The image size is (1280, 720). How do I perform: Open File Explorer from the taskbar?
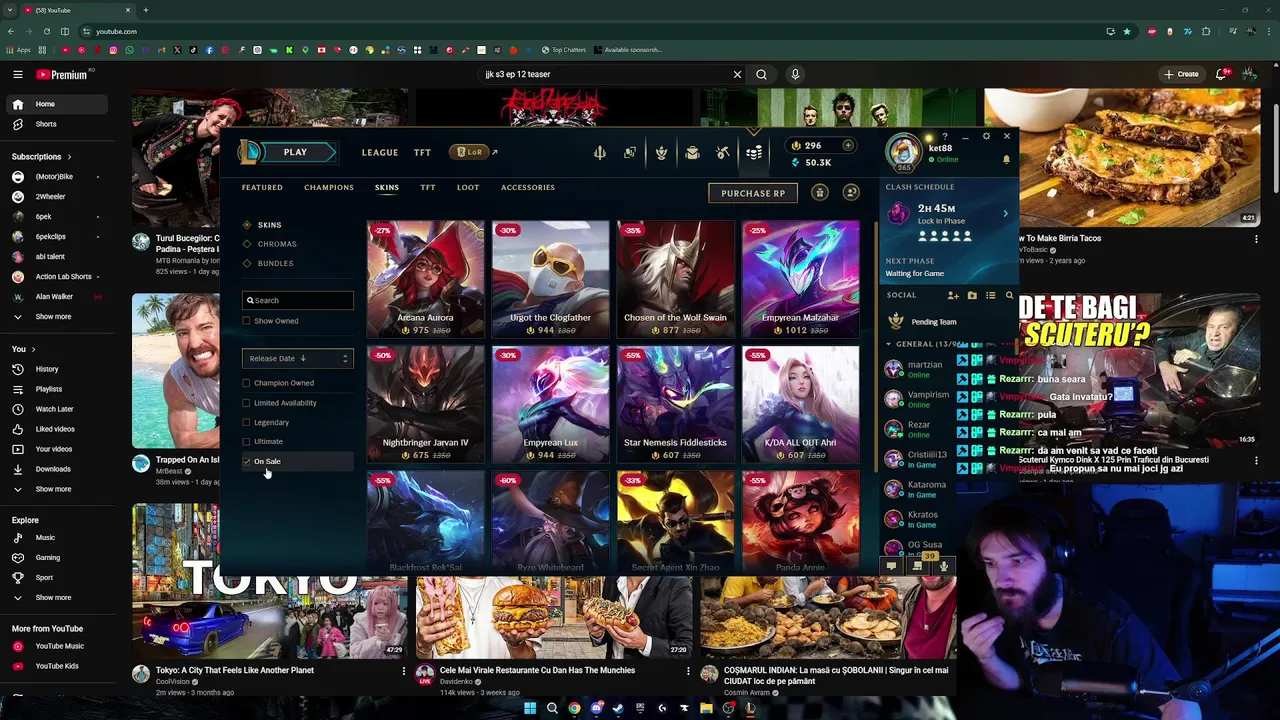[706, 708]
